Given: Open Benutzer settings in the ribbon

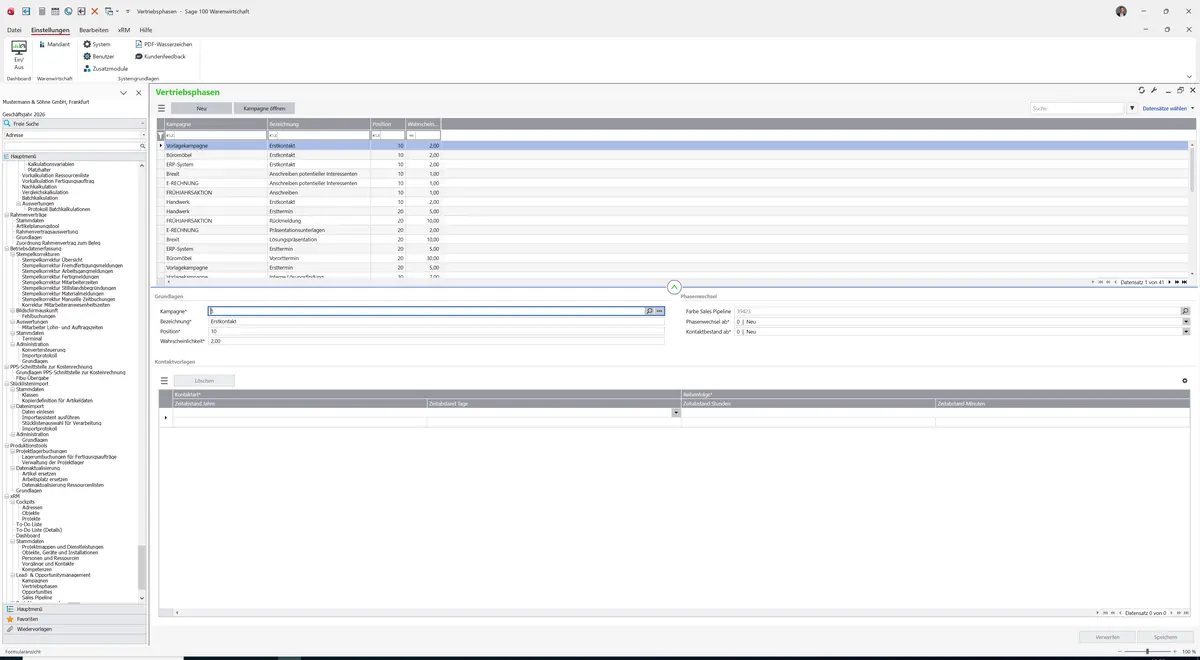Looking at the screenshot, I should pyautogui.click(x=99, y=56).
